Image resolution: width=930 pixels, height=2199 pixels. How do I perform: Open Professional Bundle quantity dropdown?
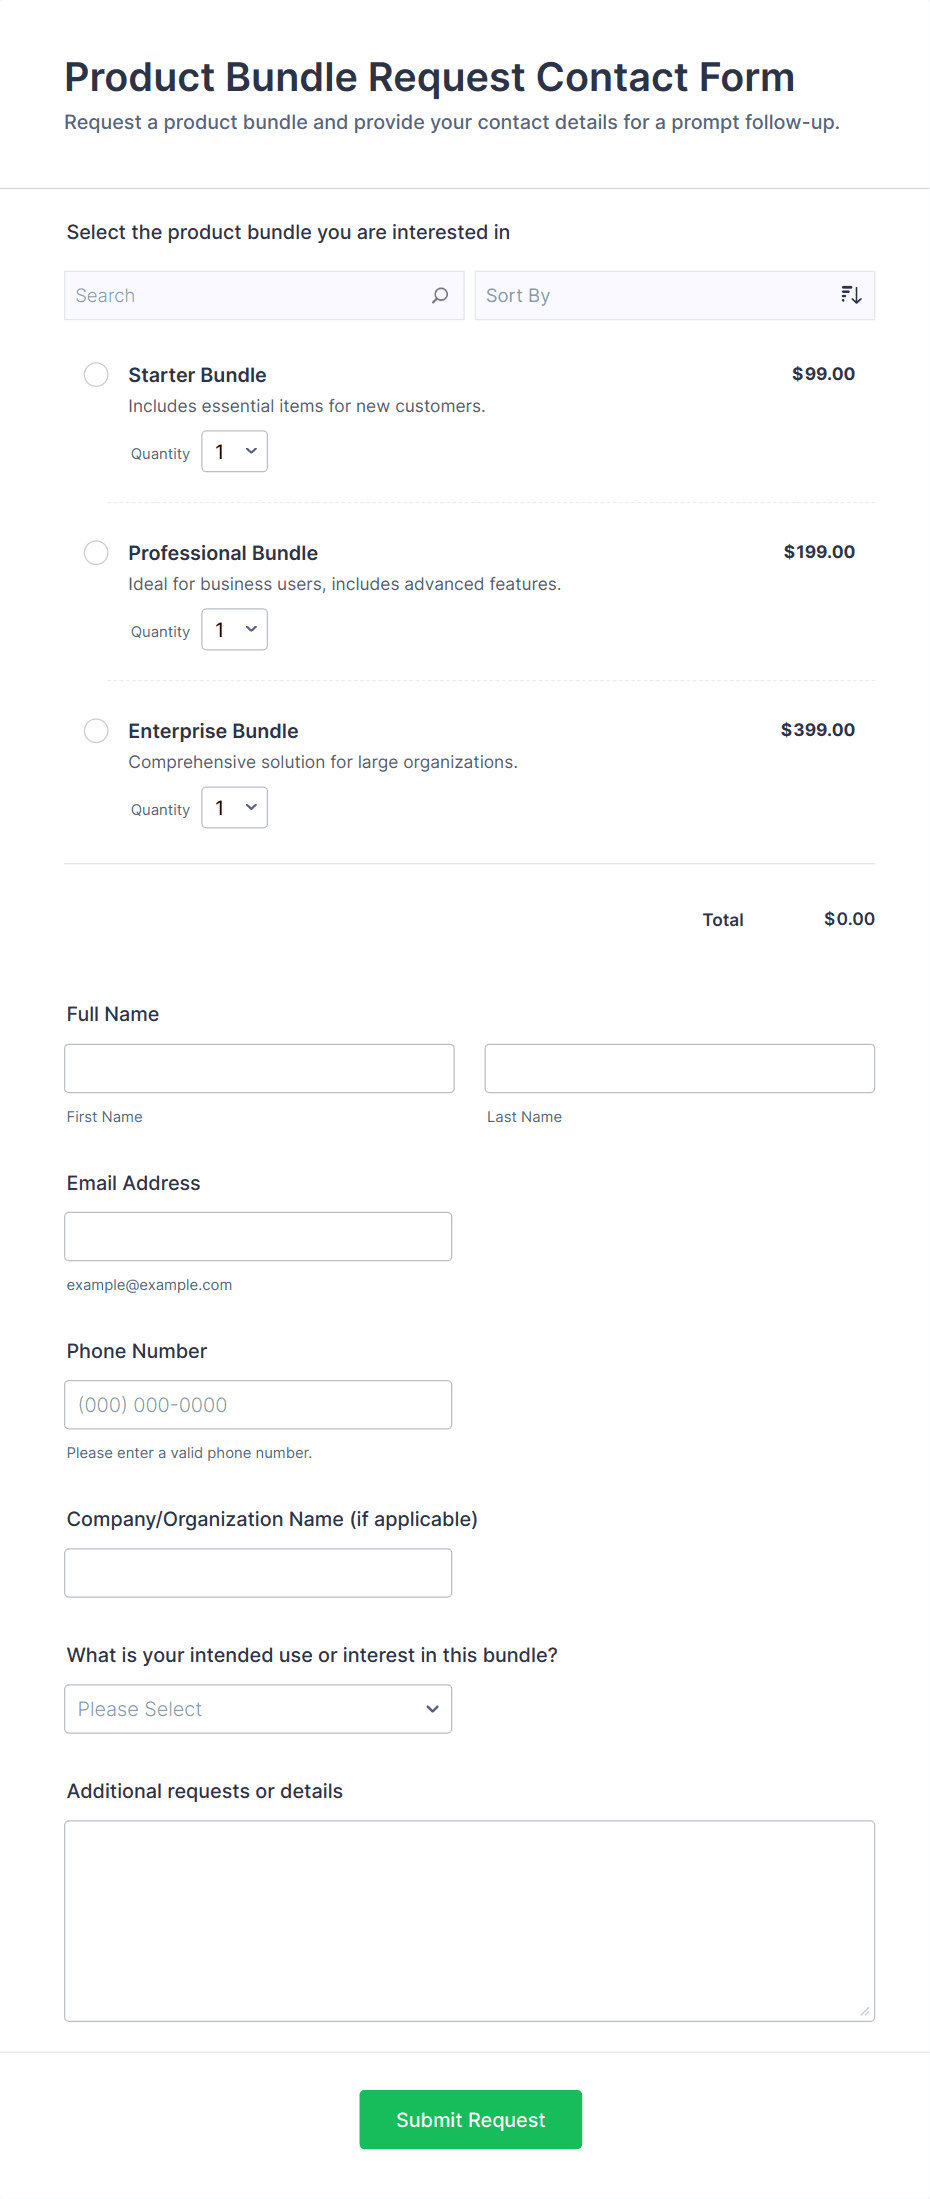coord(235,630)
